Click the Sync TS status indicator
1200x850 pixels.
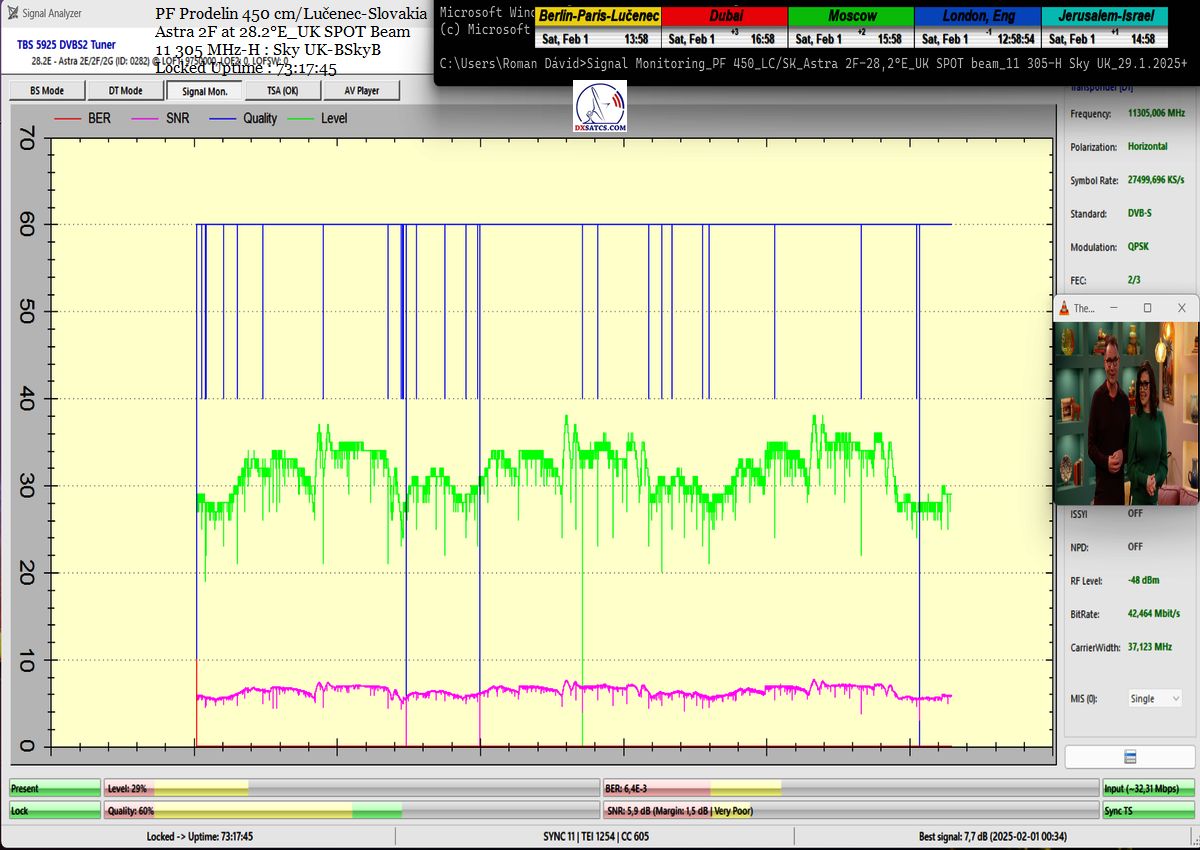1148,811
